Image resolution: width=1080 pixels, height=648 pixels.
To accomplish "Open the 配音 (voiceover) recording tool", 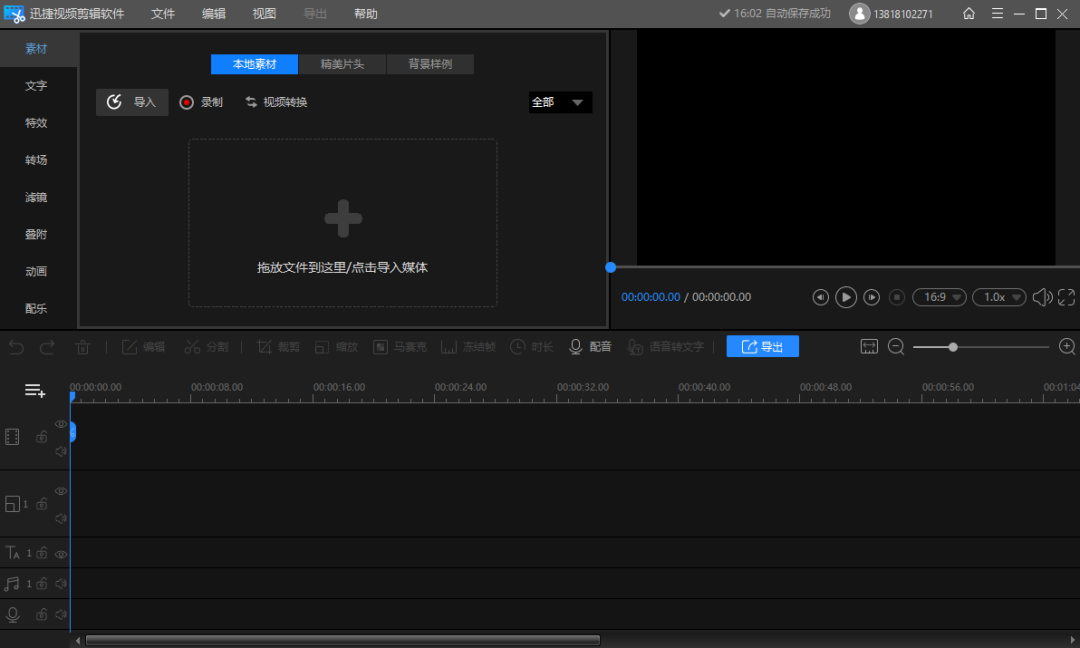I will [x=590, y=346].
